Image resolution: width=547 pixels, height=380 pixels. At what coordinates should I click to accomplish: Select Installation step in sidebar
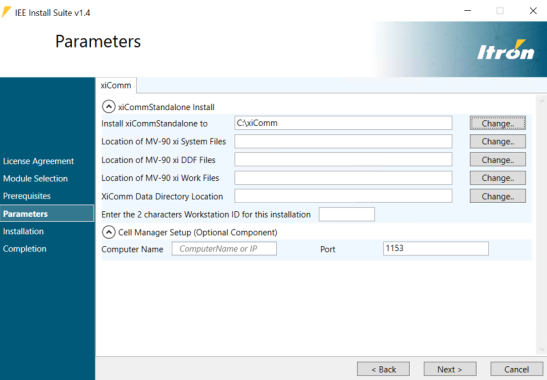coord(23,231)
